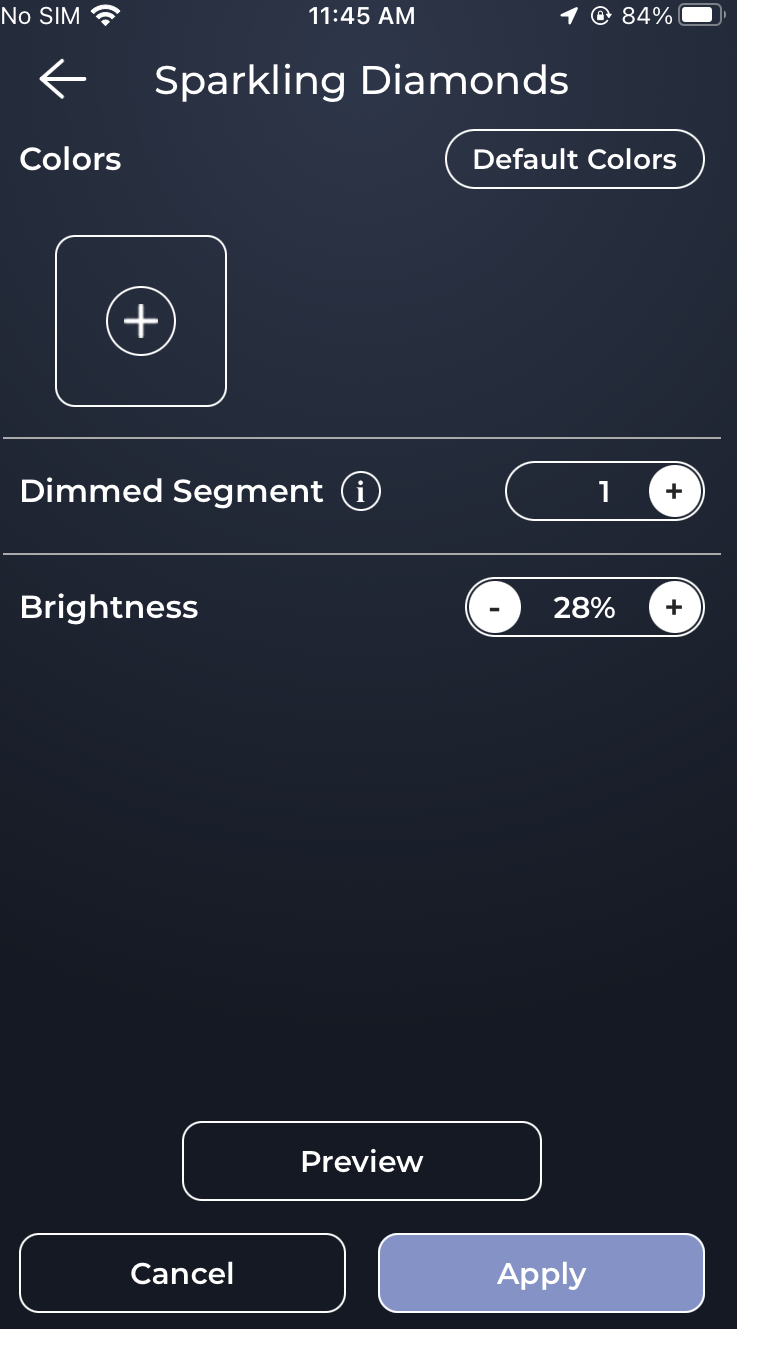This screenshot has height=1357, width=761.
Task: Tap the battery icon in status bar
Action: coord(700,16)
